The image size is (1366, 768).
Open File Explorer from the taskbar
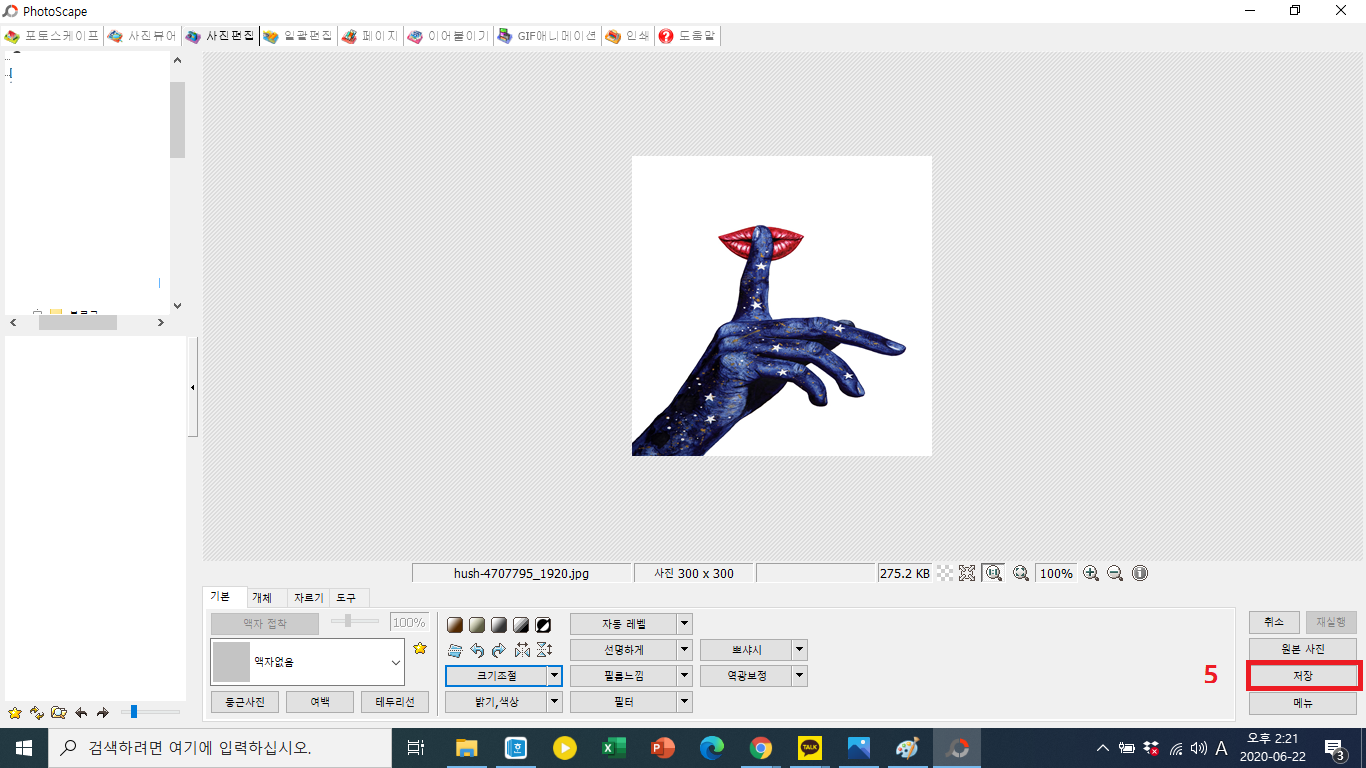point(467,748)
